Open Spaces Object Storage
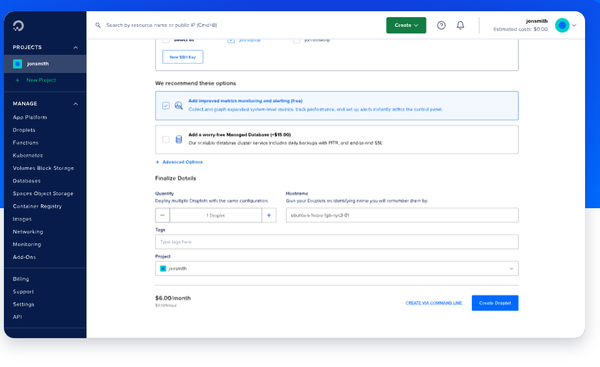This screenshot has height=367, width=600. pos(43,194)
